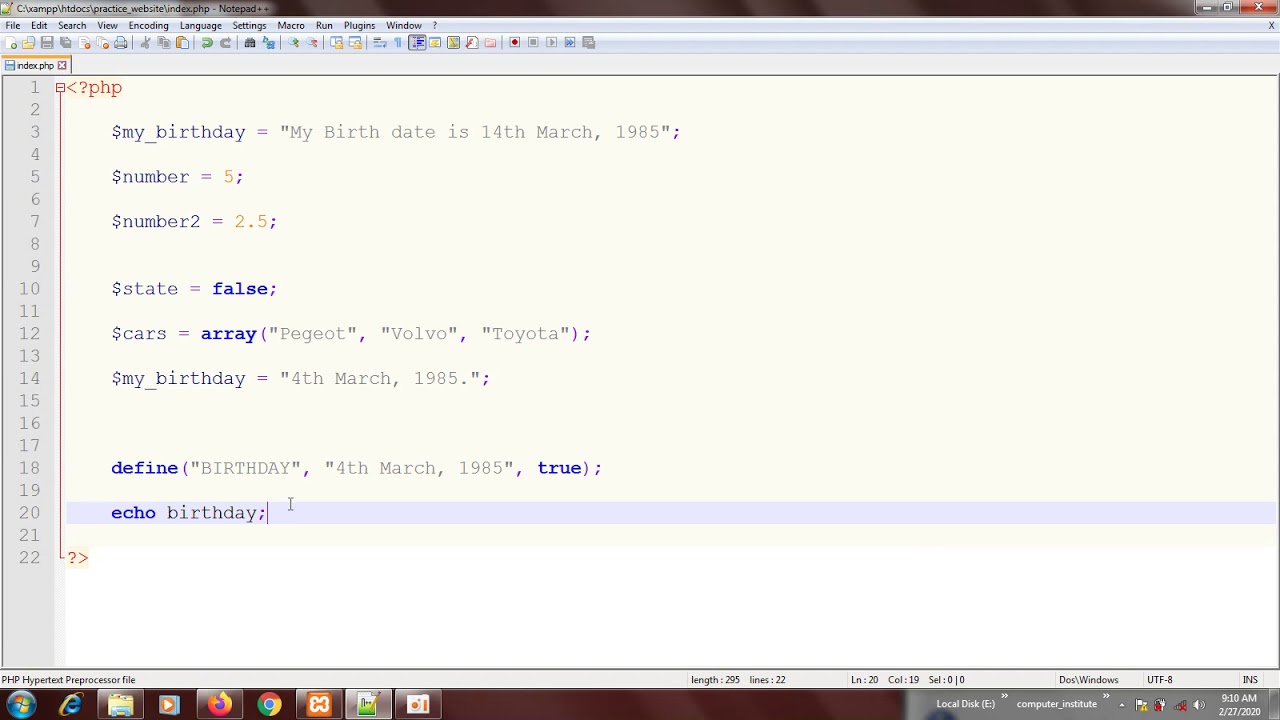This screenshot has width=1280, height=720.
Task: Click the Close All toolbar icon
Action: point(103,42)
